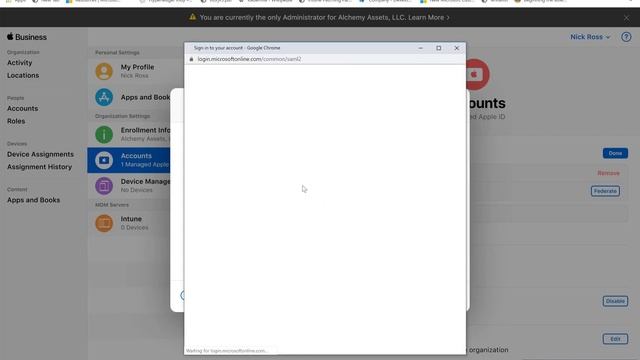Click the Edit button
This screenshot has height=360, width=640.
[x=615, y=339]
